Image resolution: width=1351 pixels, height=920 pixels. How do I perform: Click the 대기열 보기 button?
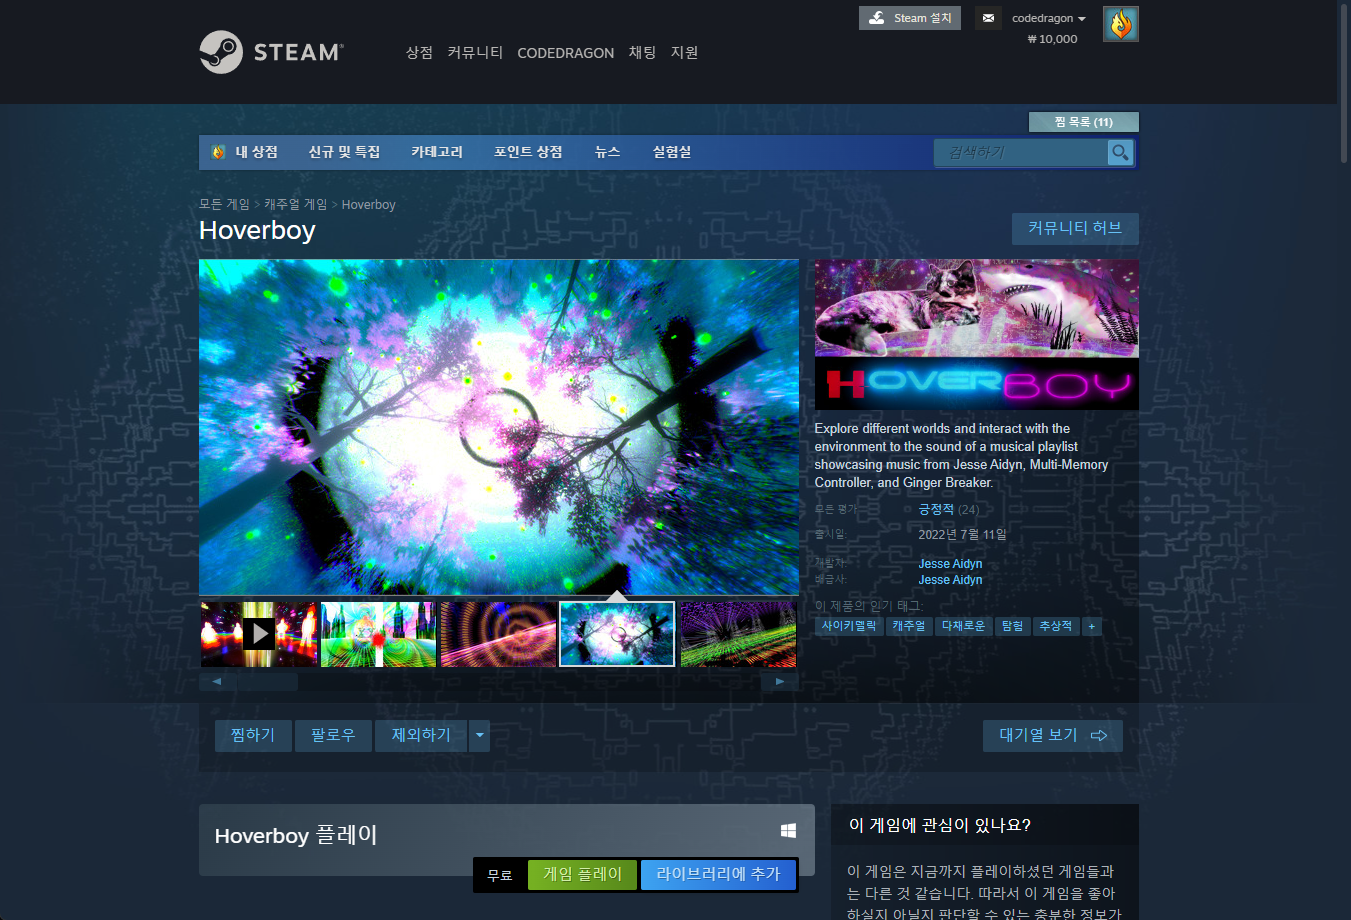[1052, 736]
